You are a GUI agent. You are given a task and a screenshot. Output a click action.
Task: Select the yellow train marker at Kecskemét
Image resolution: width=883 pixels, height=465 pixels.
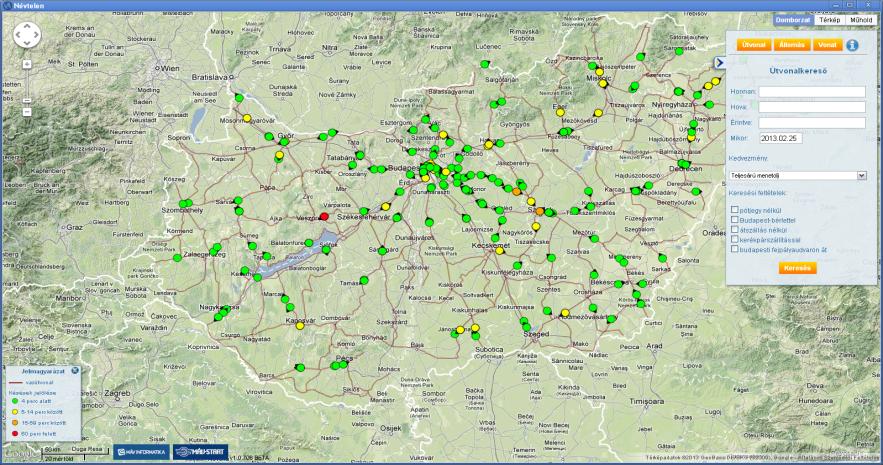click(499, 251)
